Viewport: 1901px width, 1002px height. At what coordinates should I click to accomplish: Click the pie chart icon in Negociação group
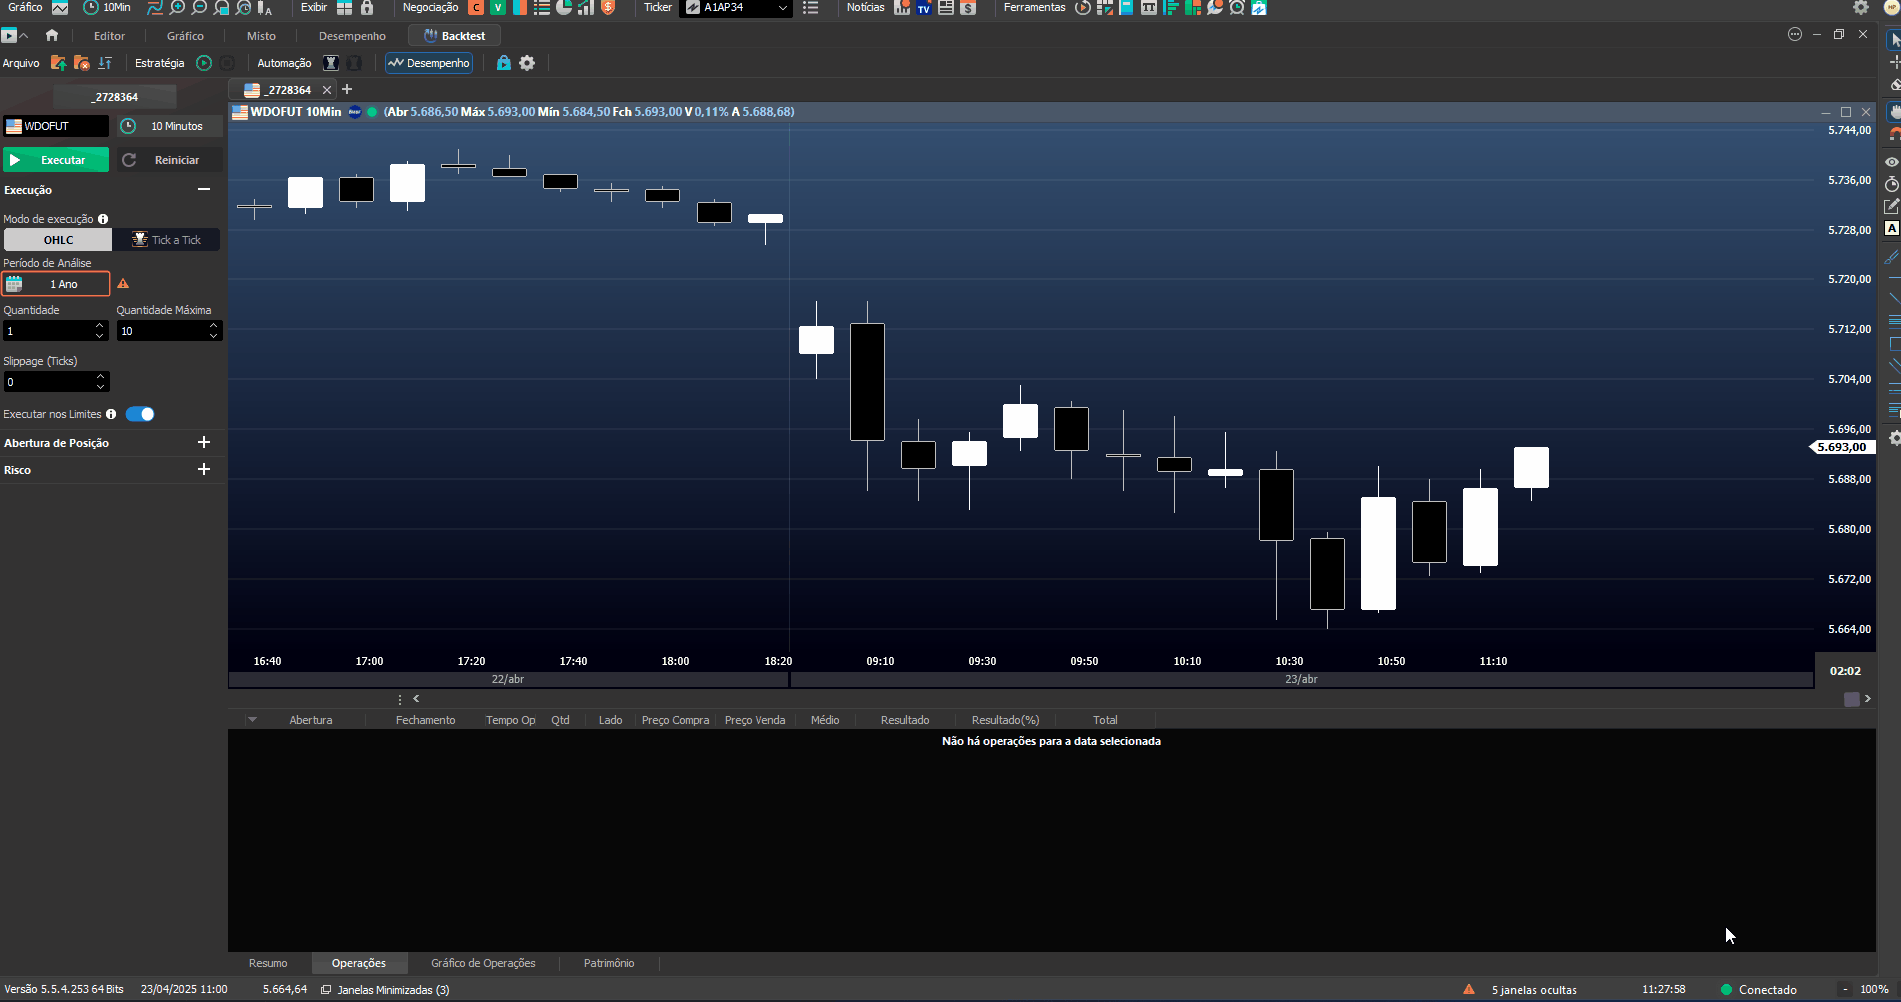(x=563, y=8)
